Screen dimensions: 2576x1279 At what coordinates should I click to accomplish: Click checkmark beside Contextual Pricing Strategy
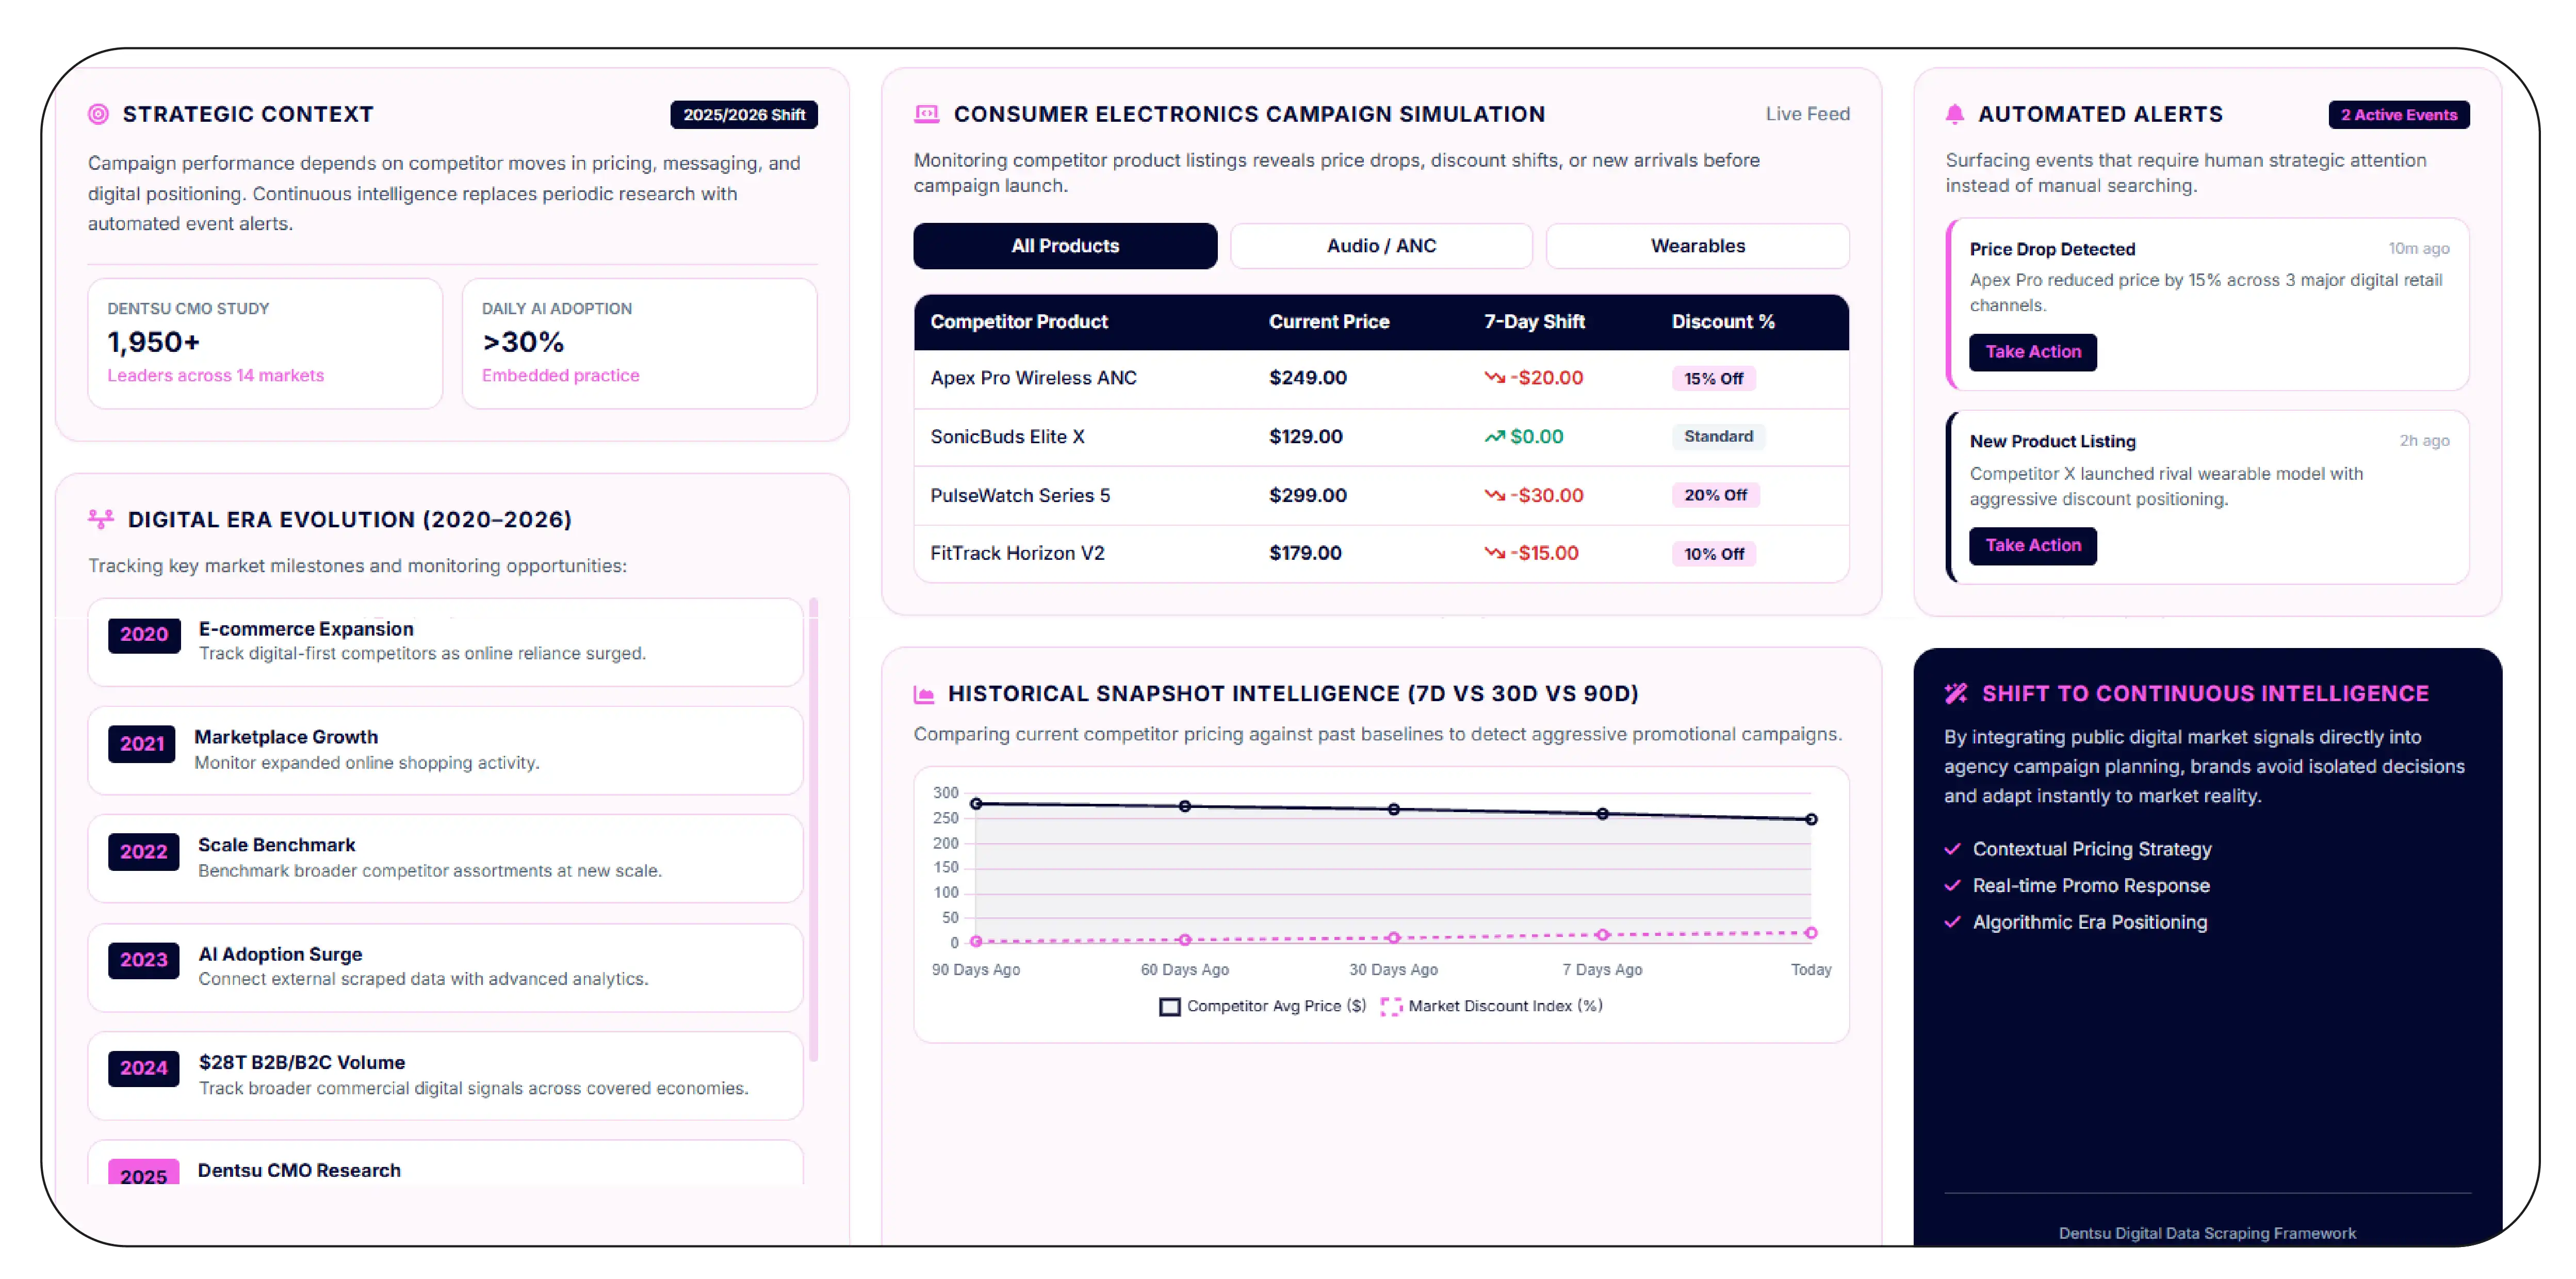click(1952, 849)
